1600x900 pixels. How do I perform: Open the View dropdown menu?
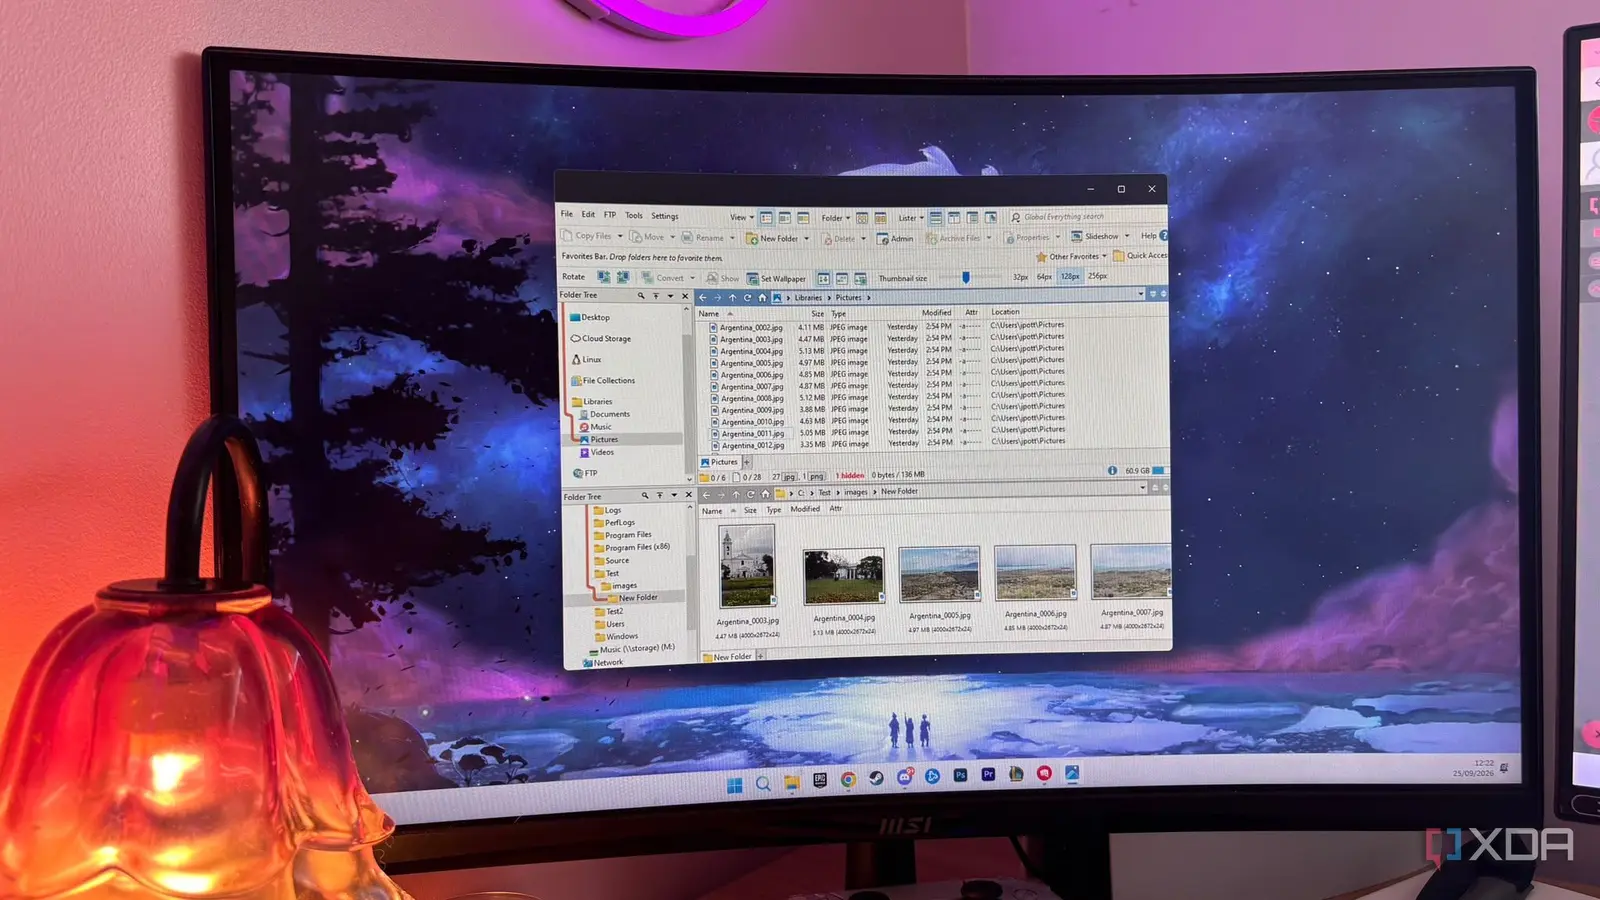pos(742,217)
